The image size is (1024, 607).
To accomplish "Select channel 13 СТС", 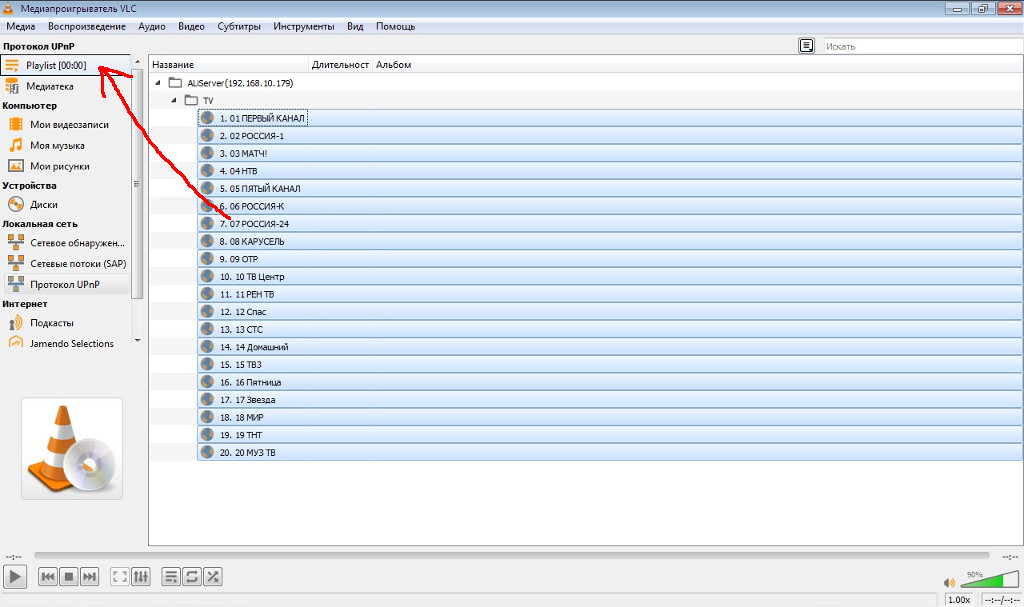I will (x=610, y=329).
